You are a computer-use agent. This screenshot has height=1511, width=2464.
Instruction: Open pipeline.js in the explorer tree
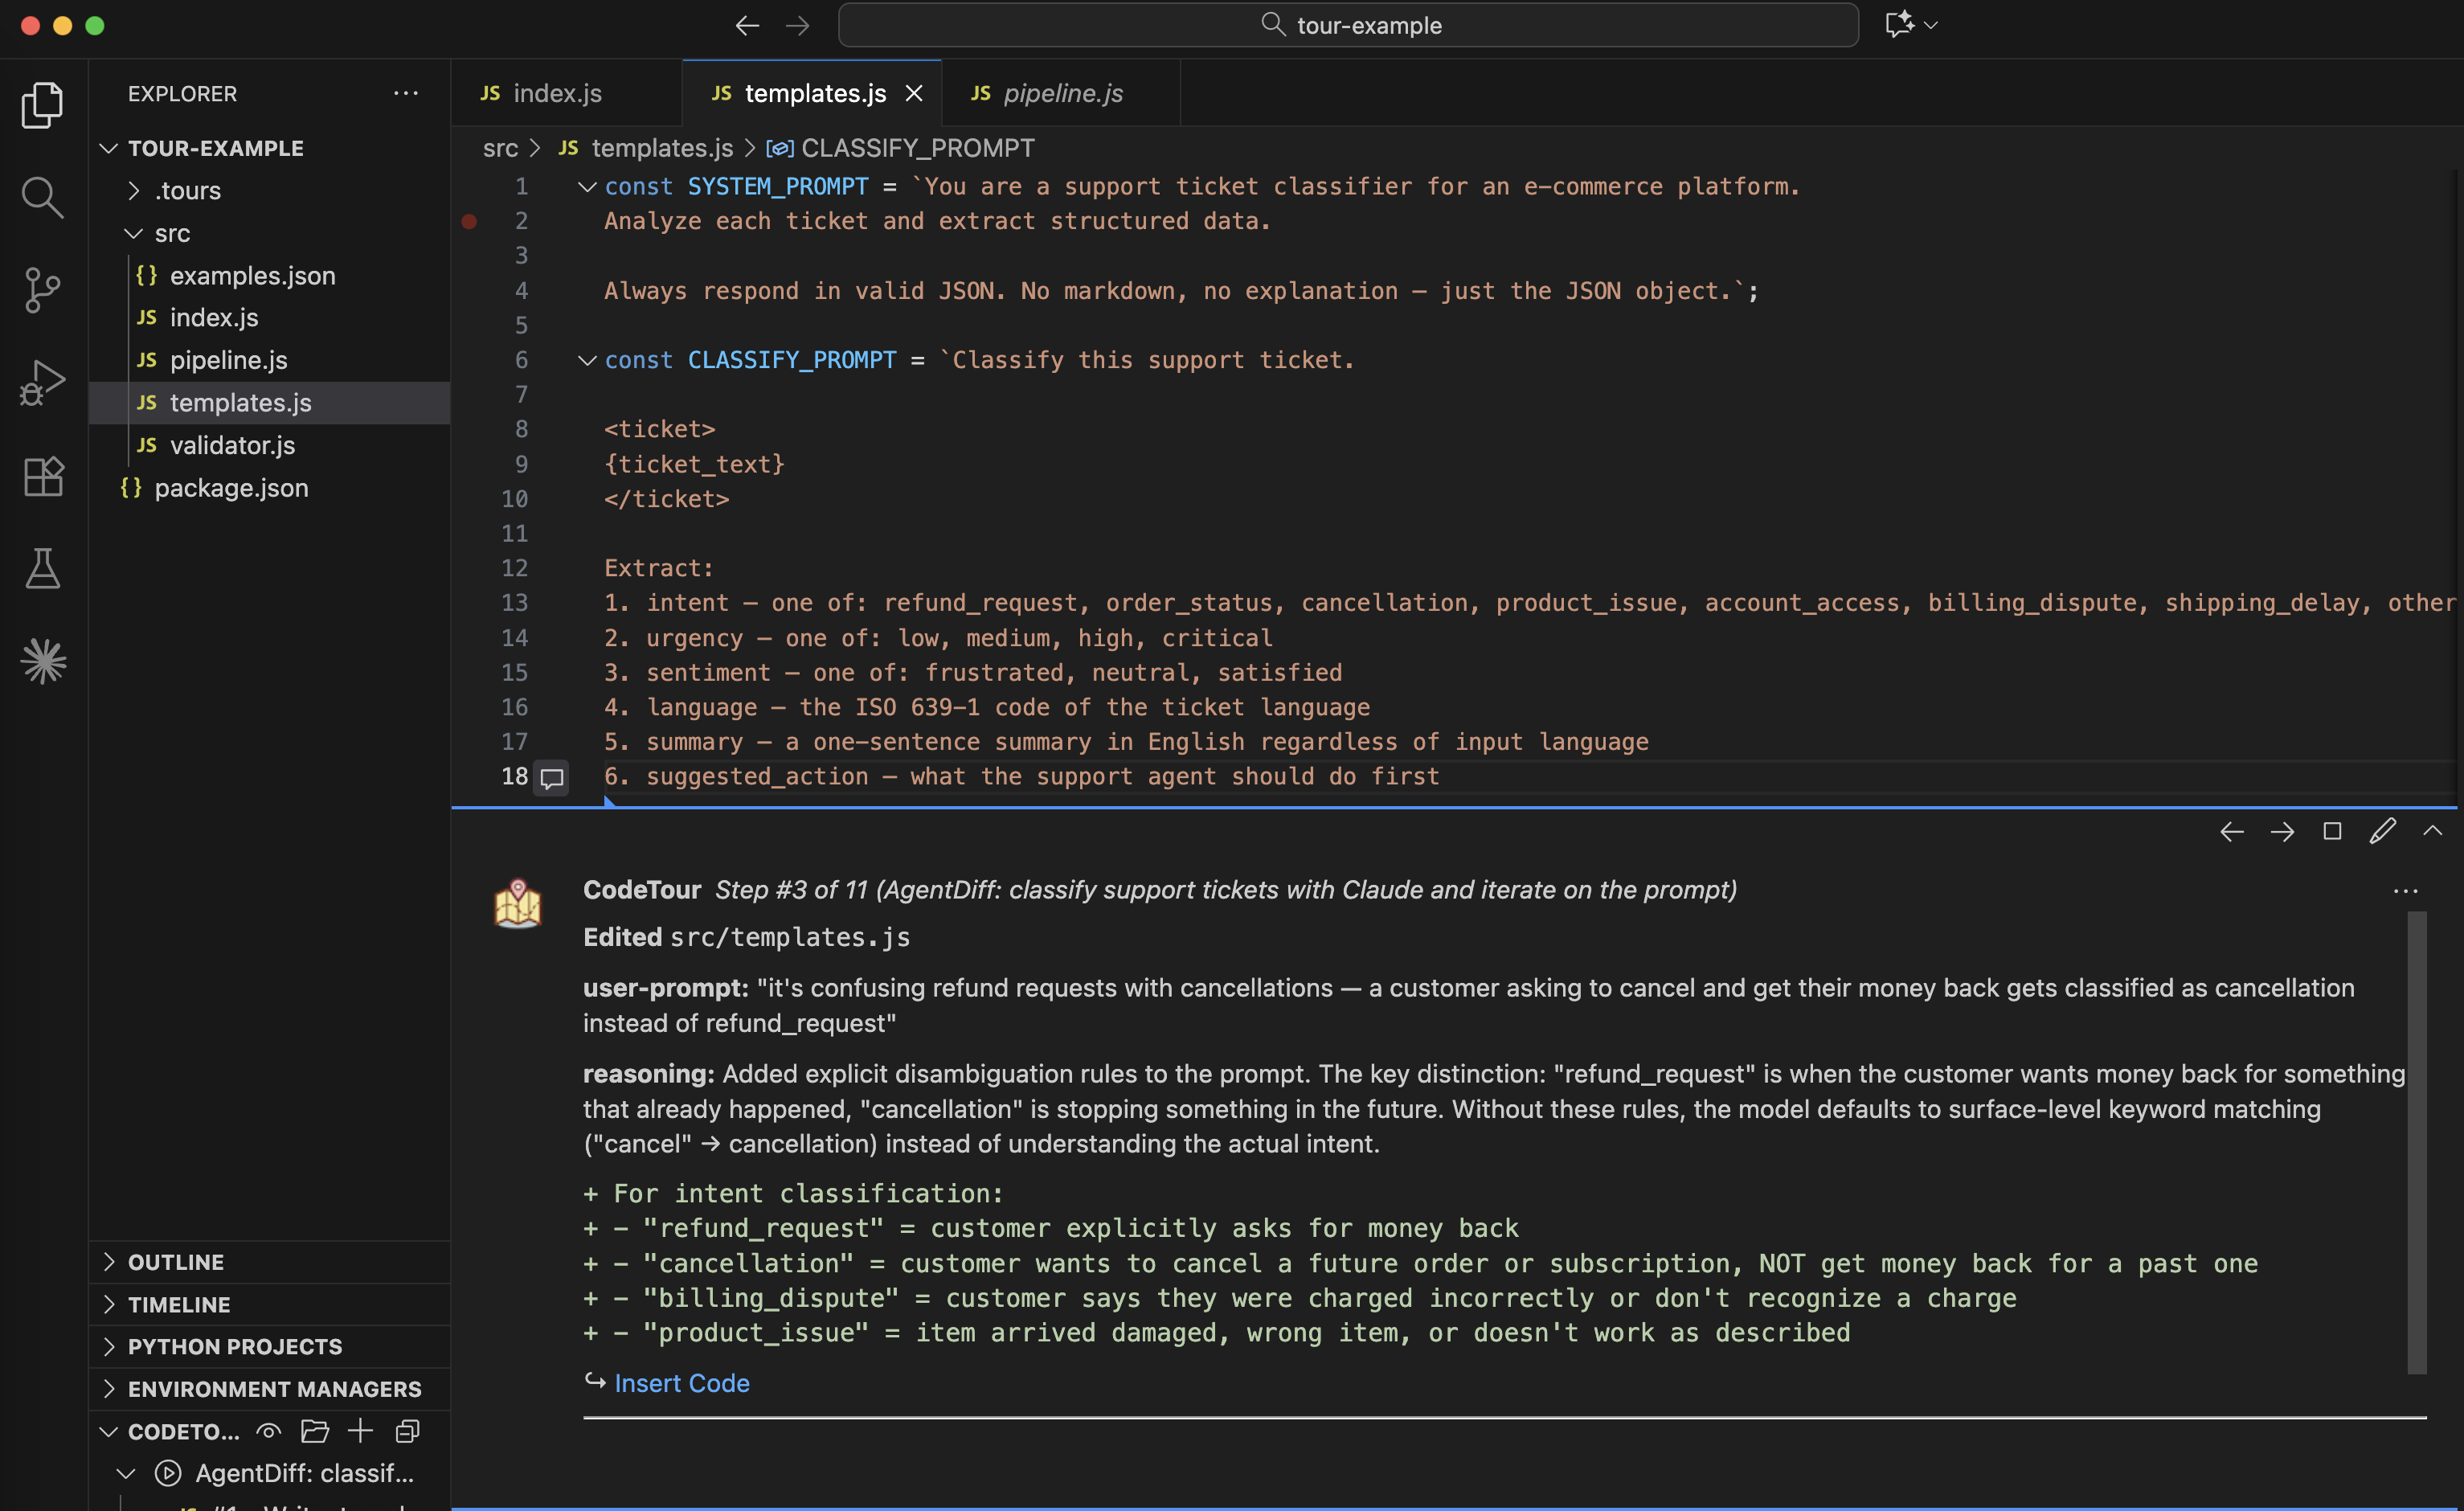[x=228, y=360]
